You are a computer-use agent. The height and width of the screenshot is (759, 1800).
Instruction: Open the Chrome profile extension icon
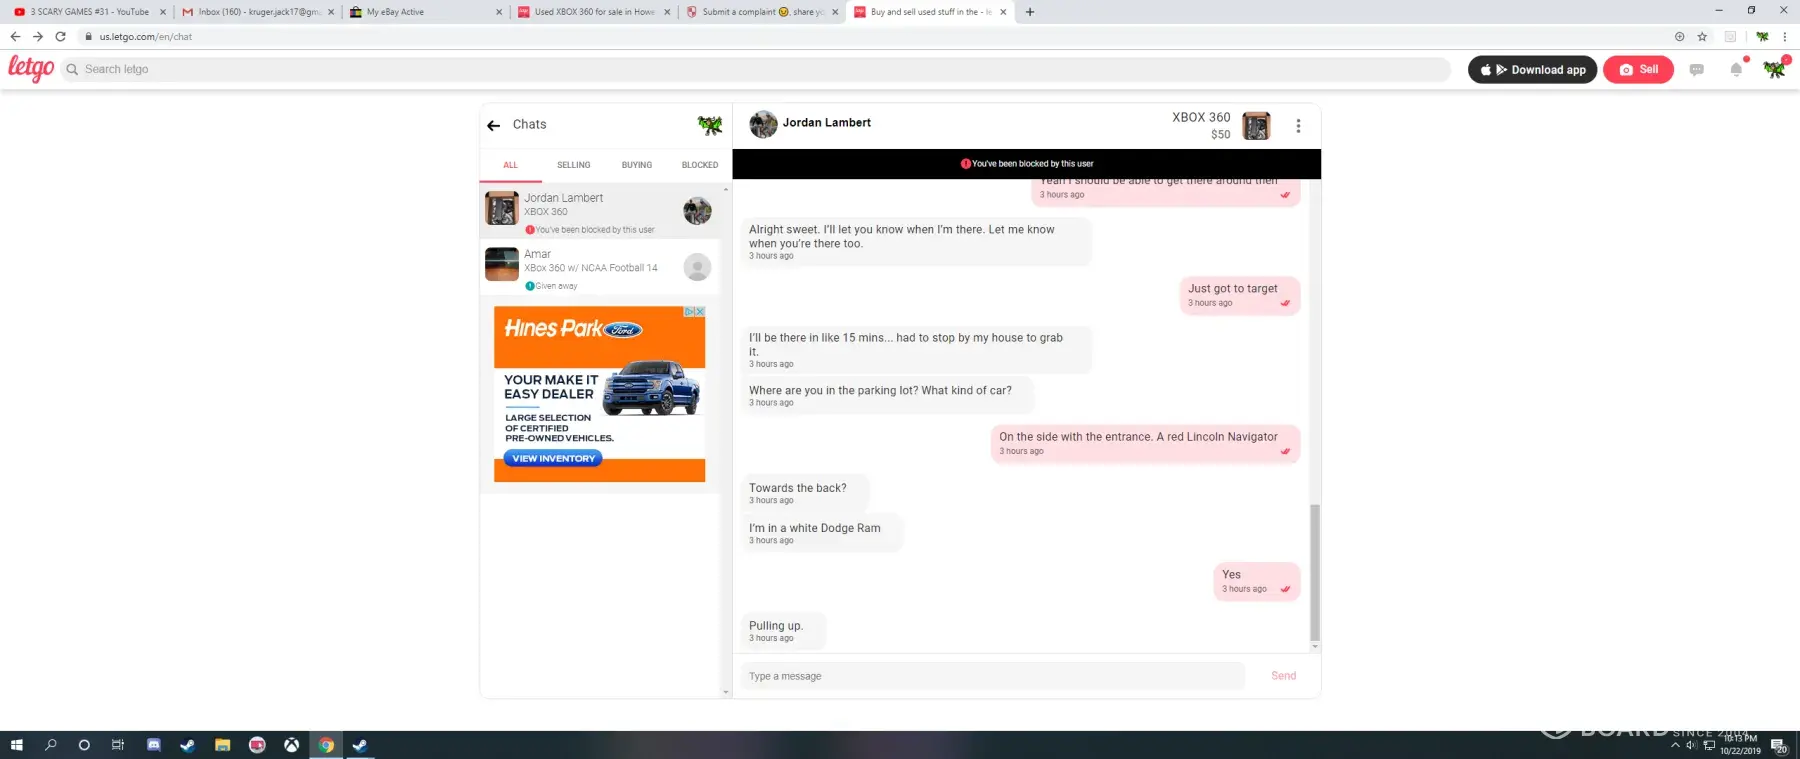(x=1762, y=37)
